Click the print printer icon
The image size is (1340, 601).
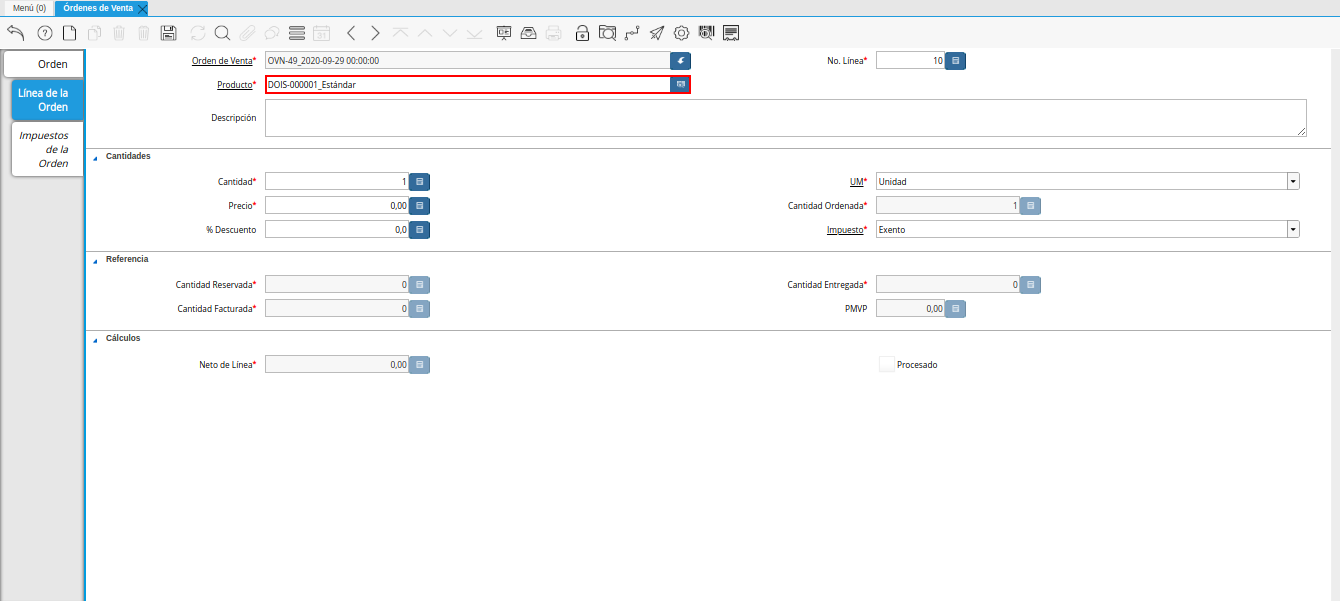554,33
